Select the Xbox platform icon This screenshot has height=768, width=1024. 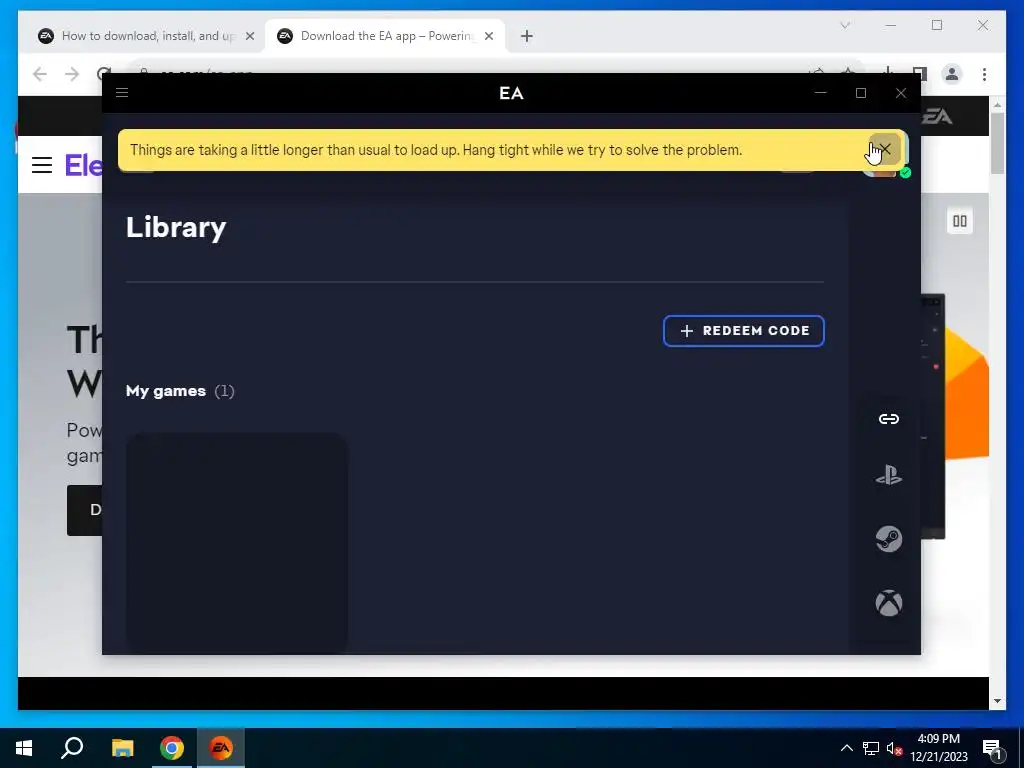click(888, 603)
